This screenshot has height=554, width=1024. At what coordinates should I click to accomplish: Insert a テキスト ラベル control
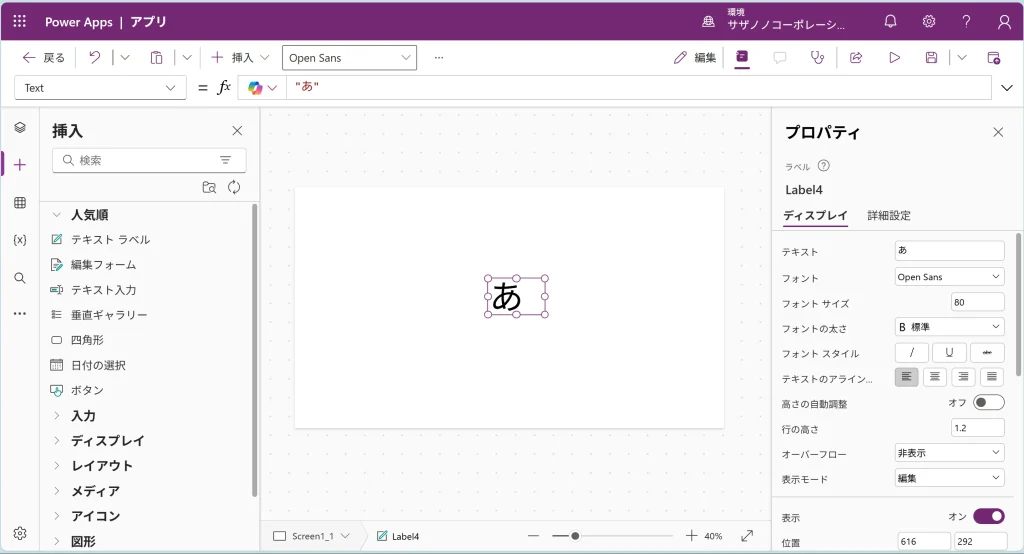(110, 240)
